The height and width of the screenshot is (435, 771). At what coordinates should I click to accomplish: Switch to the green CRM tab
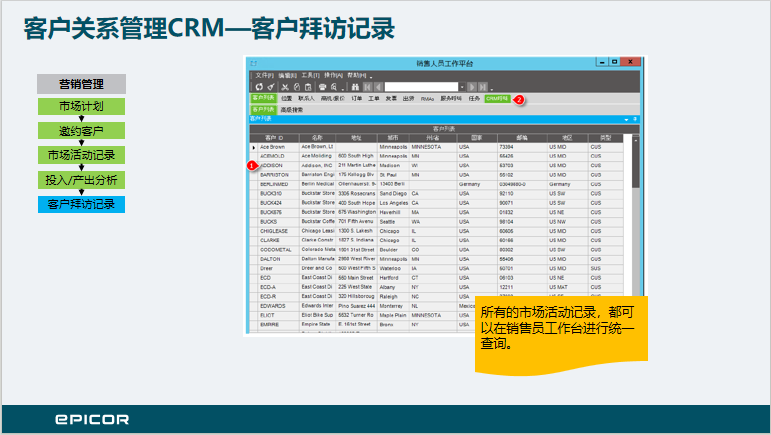click(498, 99)
